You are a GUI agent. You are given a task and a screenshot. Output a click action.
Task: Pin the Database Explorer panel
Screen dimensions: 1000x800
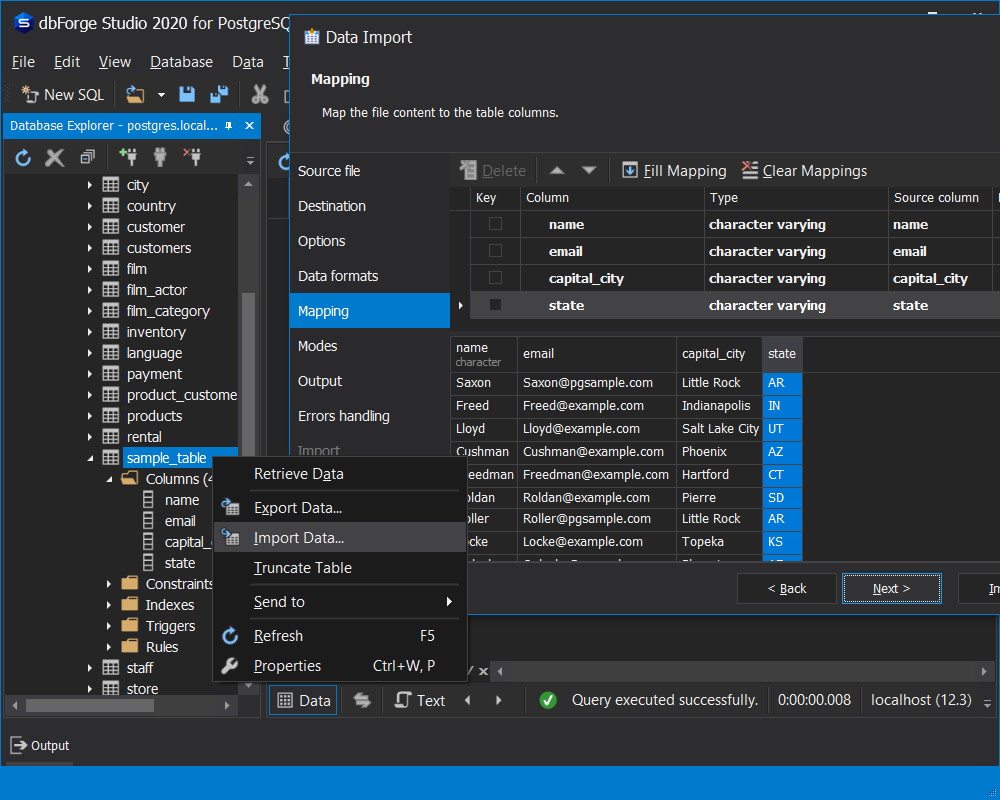[228, 126]
